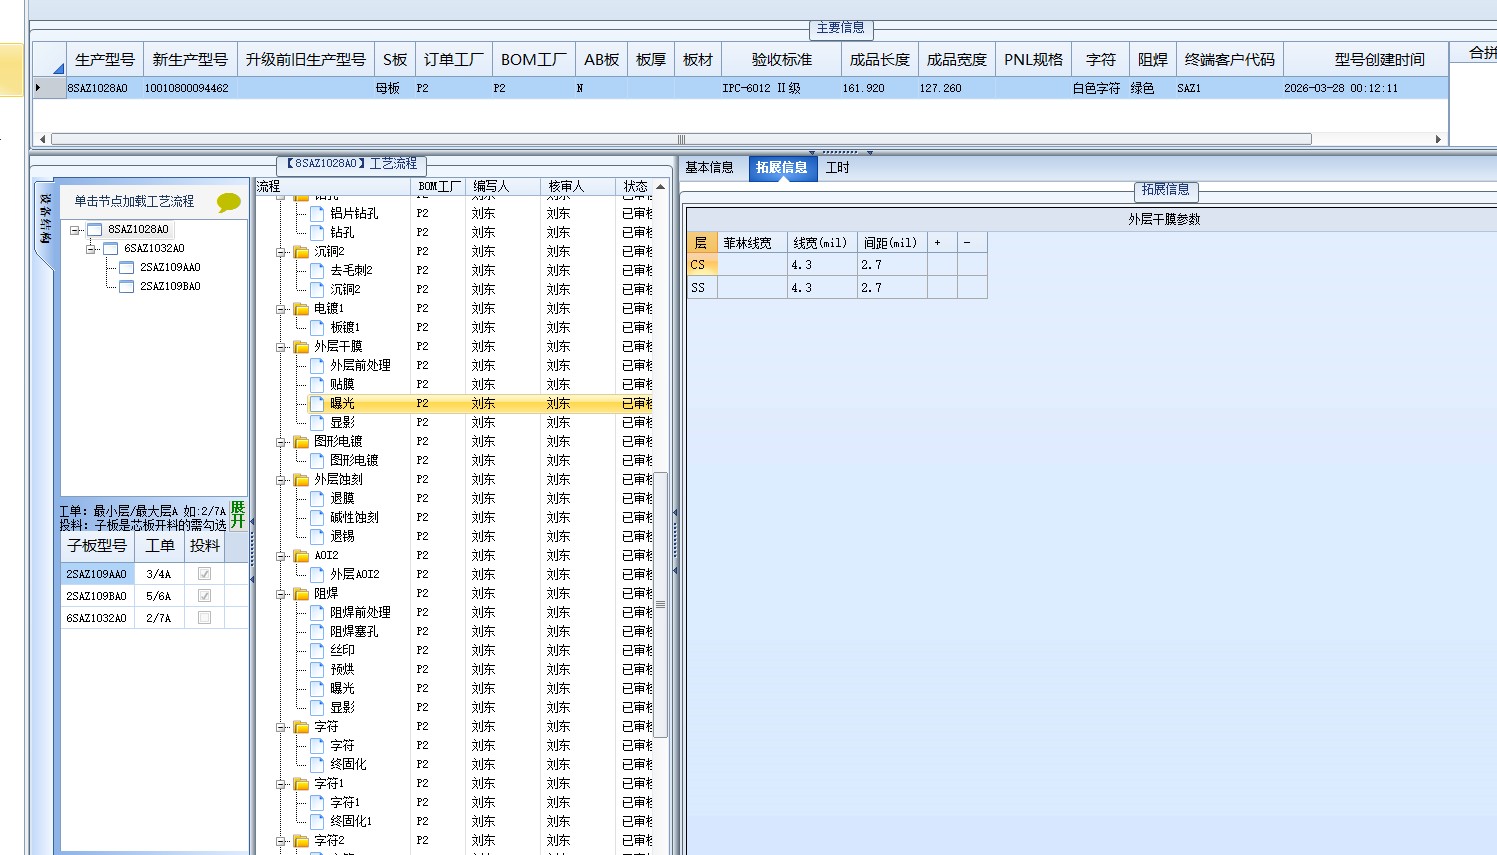This screenshot has height=855, width=1497.
Task: Click document icon beside 阻焊前处理
Action: point(317,612)
